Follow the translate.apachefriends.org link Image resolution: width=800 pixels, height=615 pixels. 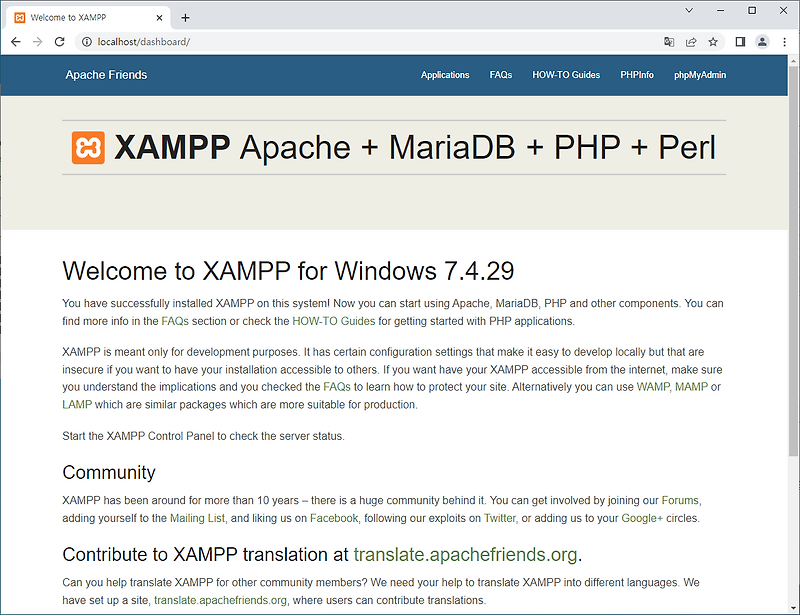pyautogui.click(x=465, y=554)
